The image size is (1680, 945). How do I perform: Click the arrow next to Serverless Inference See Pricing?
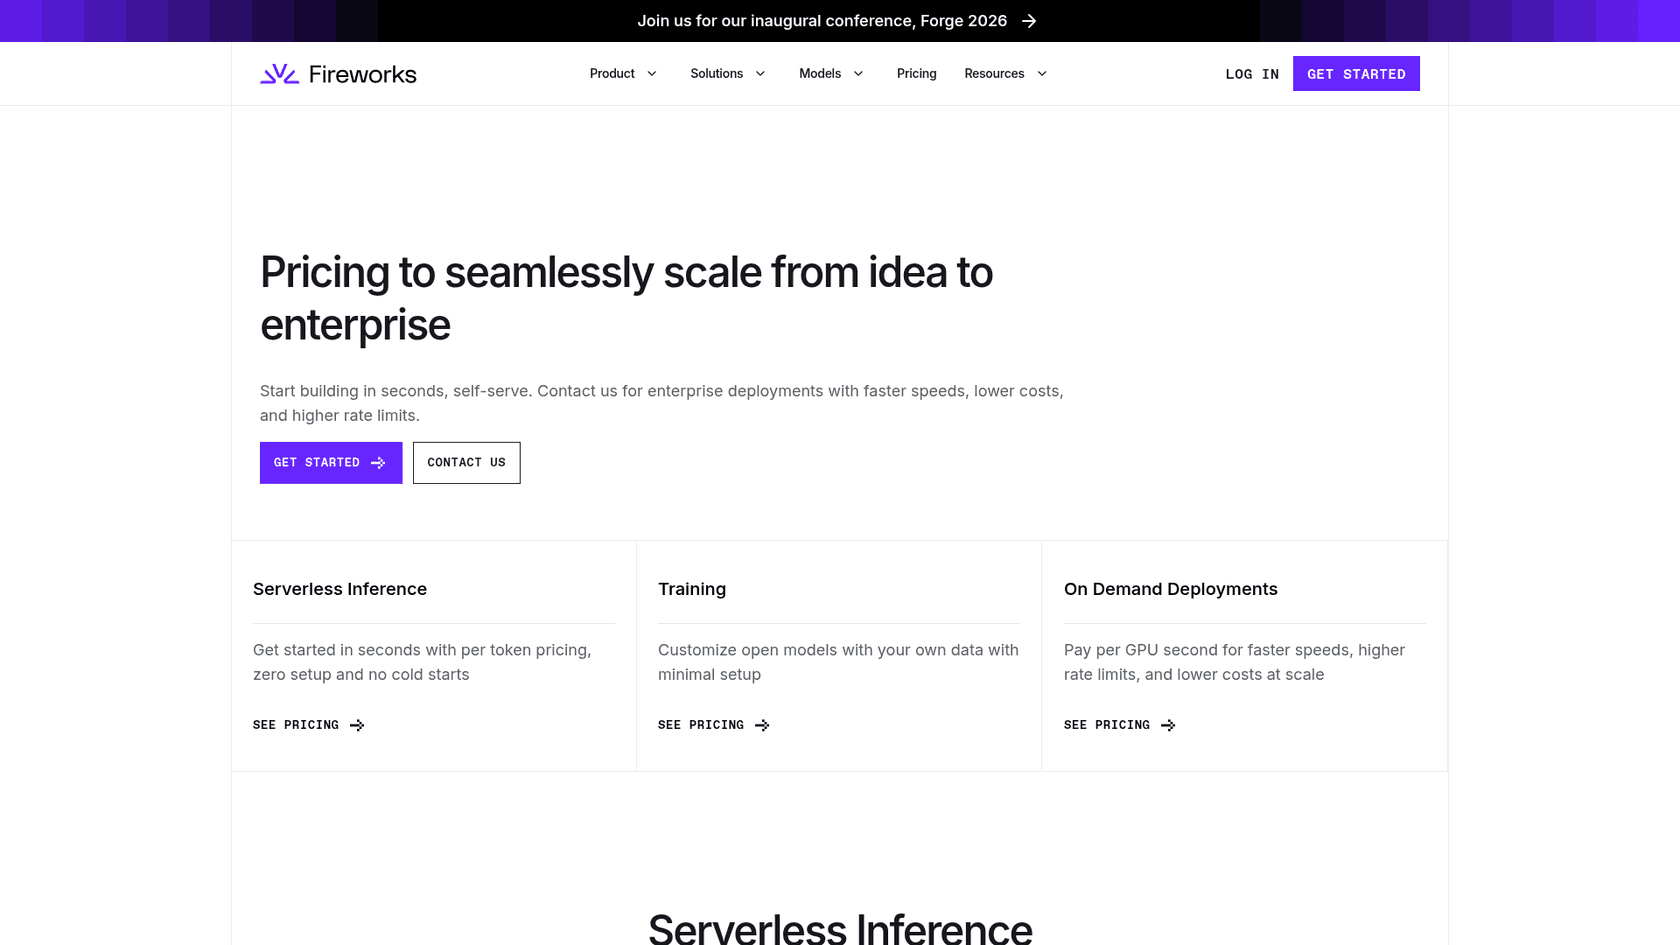pos(357,725)
